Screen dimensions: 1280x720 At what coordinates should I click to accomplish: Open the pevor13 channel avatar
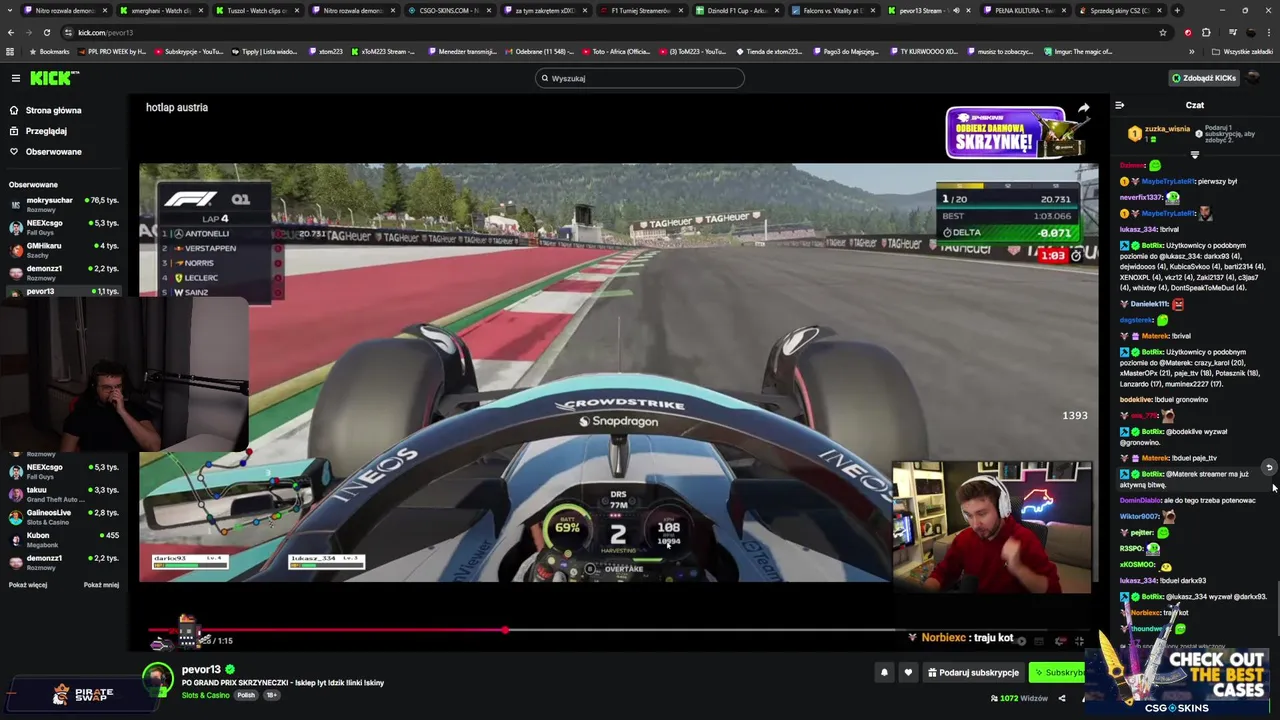coord(157,679)
